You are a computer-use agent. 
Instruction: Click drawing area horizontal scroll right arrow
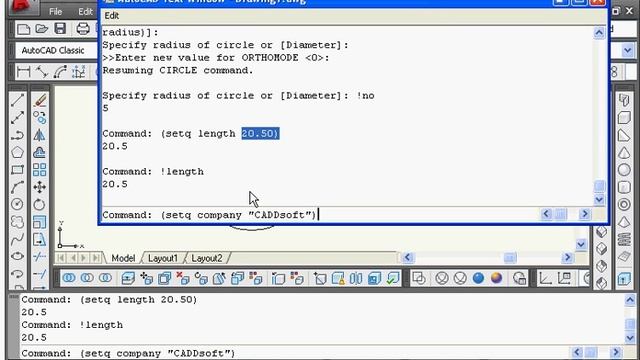coord(567,258)
